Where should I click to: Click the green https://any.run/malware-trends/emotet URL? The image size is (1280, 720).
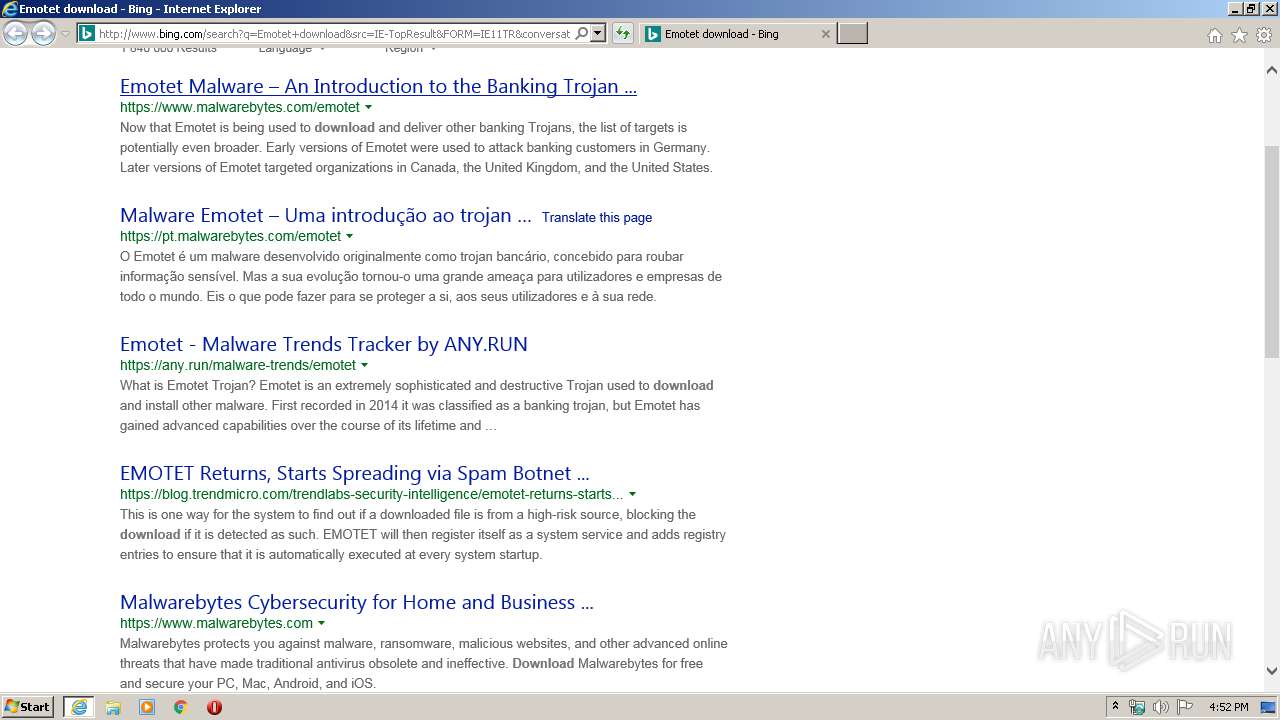click(x=238, y=365)
